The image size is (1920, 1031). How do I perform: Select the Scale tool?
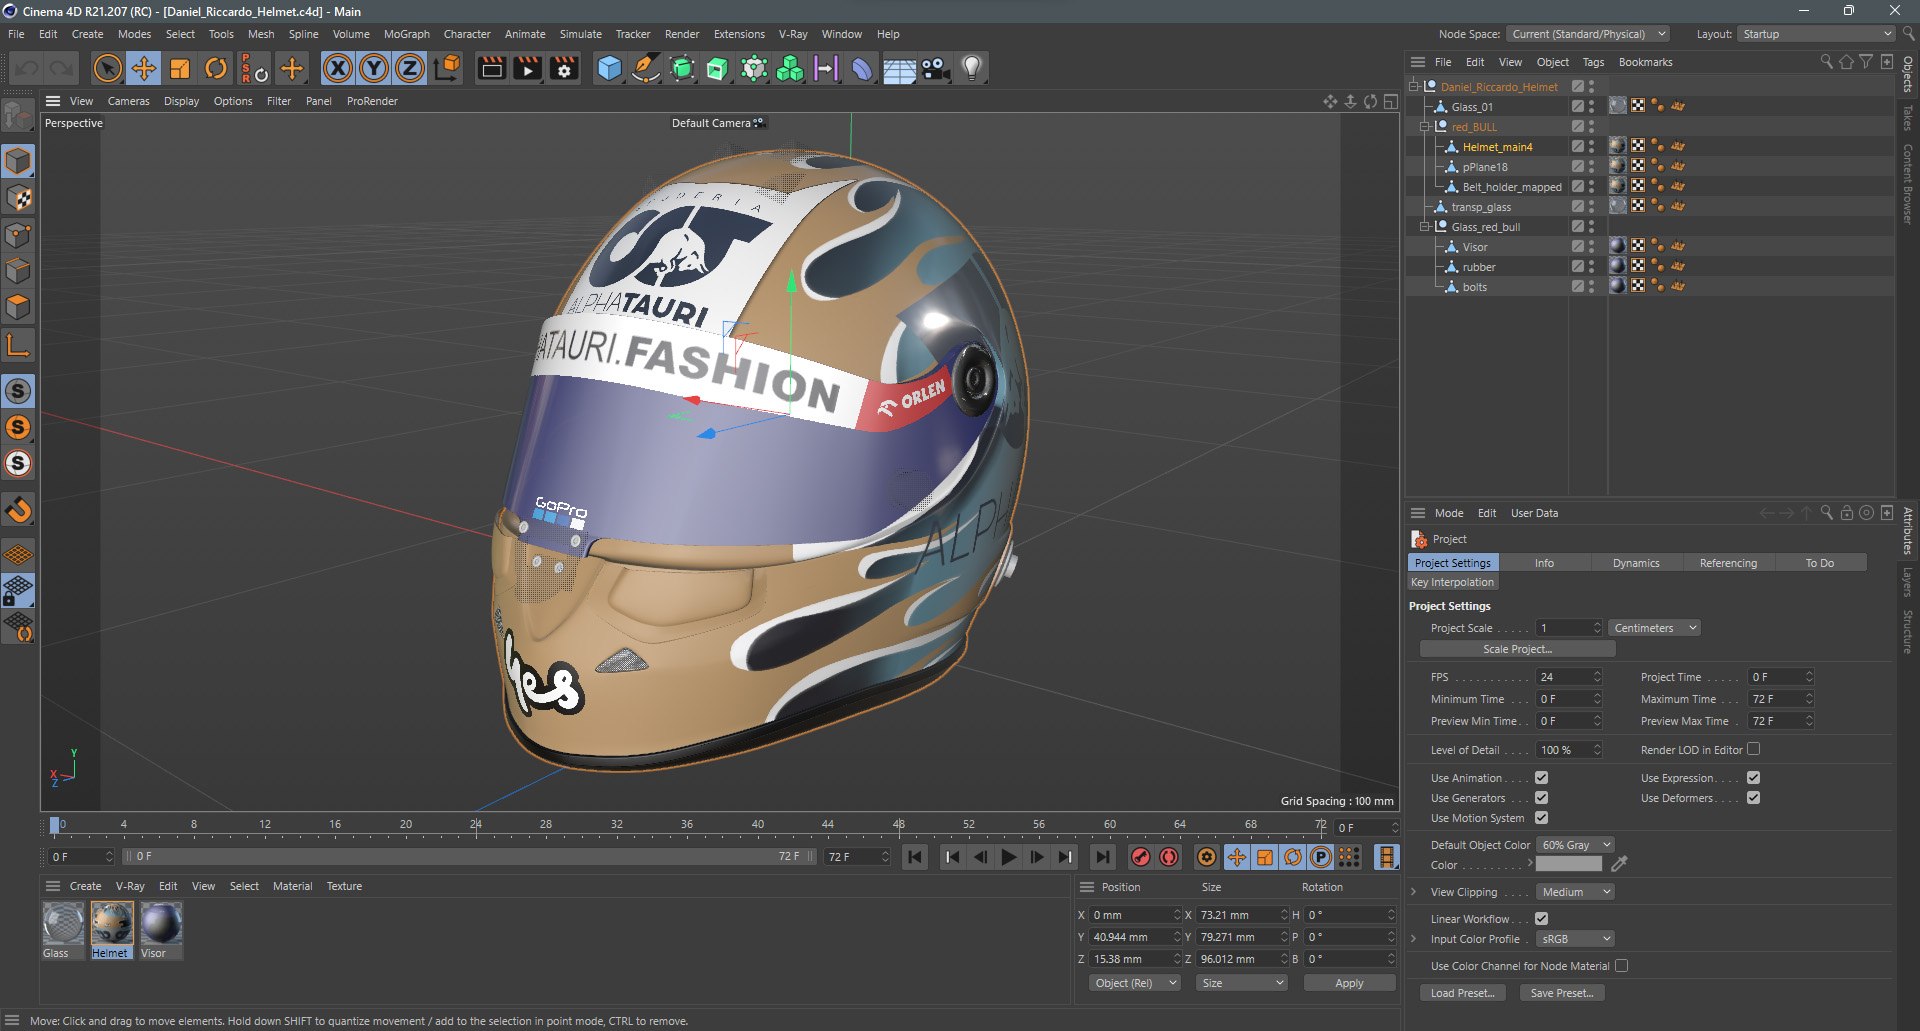tap(180, 69)
